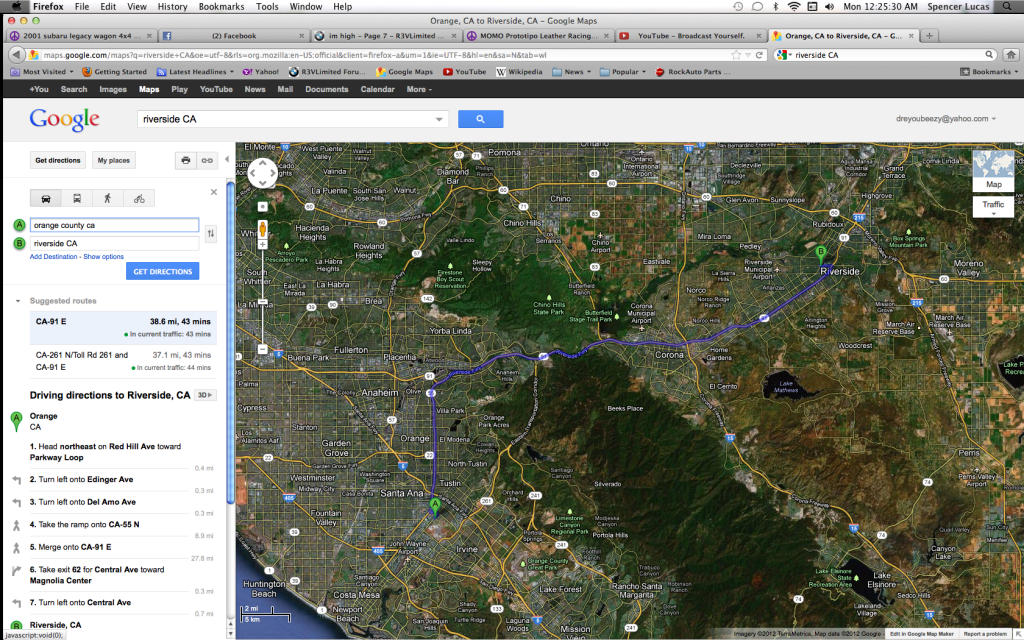Click the blue Google search magnifier button
The width and height of the screenshot is (1024, 640).
(x=480, y=119)
